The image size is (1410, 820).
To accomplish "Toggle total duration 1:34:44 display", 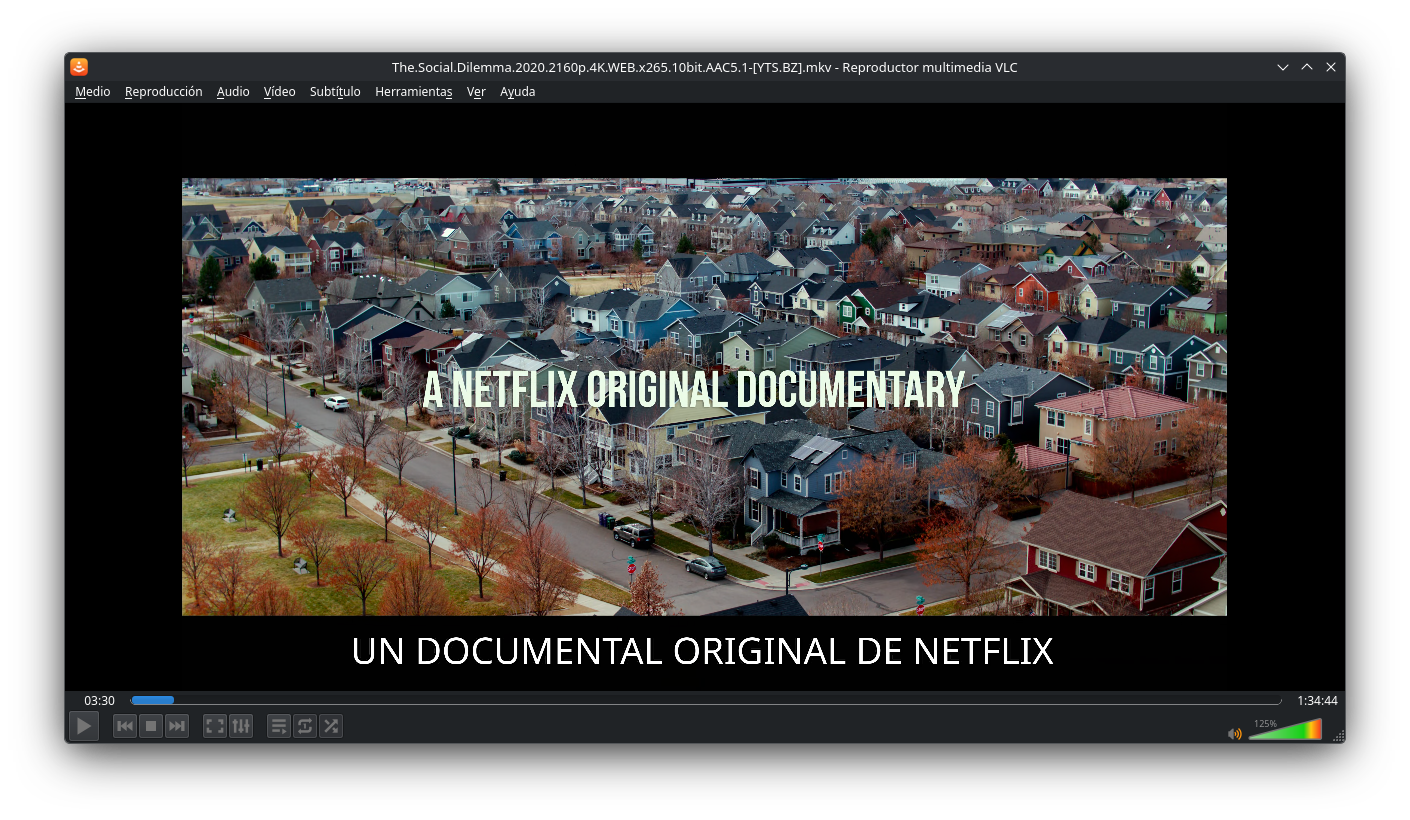I will [x=1317, y=700].
